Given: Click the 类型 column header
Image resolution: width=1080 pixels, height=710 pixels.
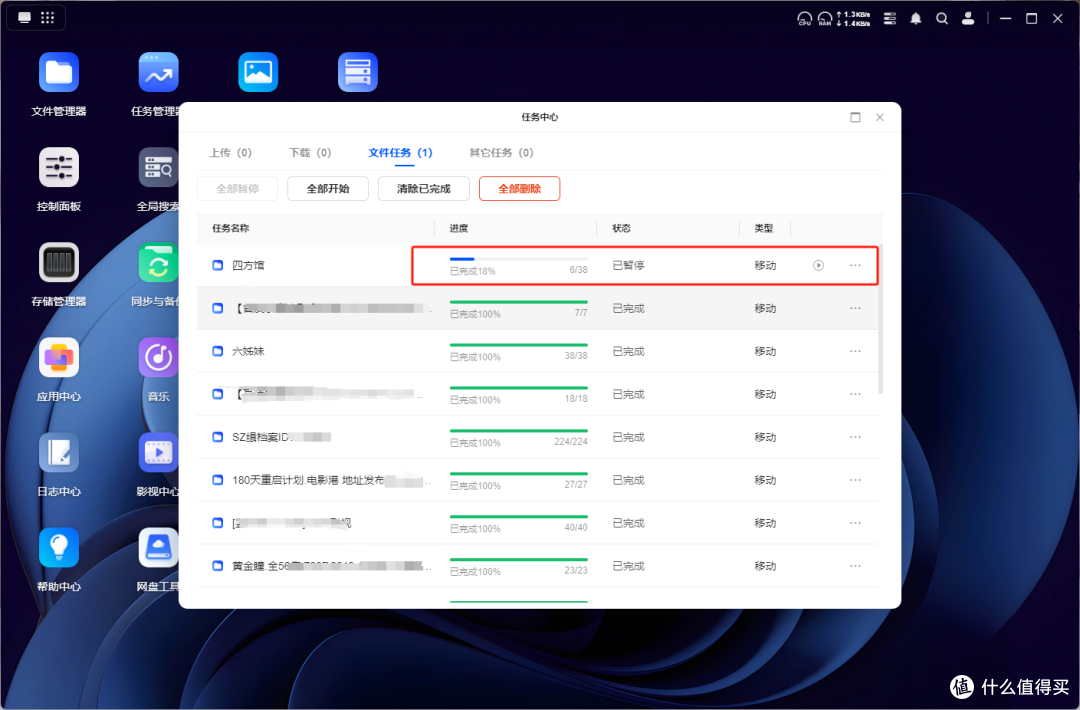Looking at the screenshot, I should [764, 229].
